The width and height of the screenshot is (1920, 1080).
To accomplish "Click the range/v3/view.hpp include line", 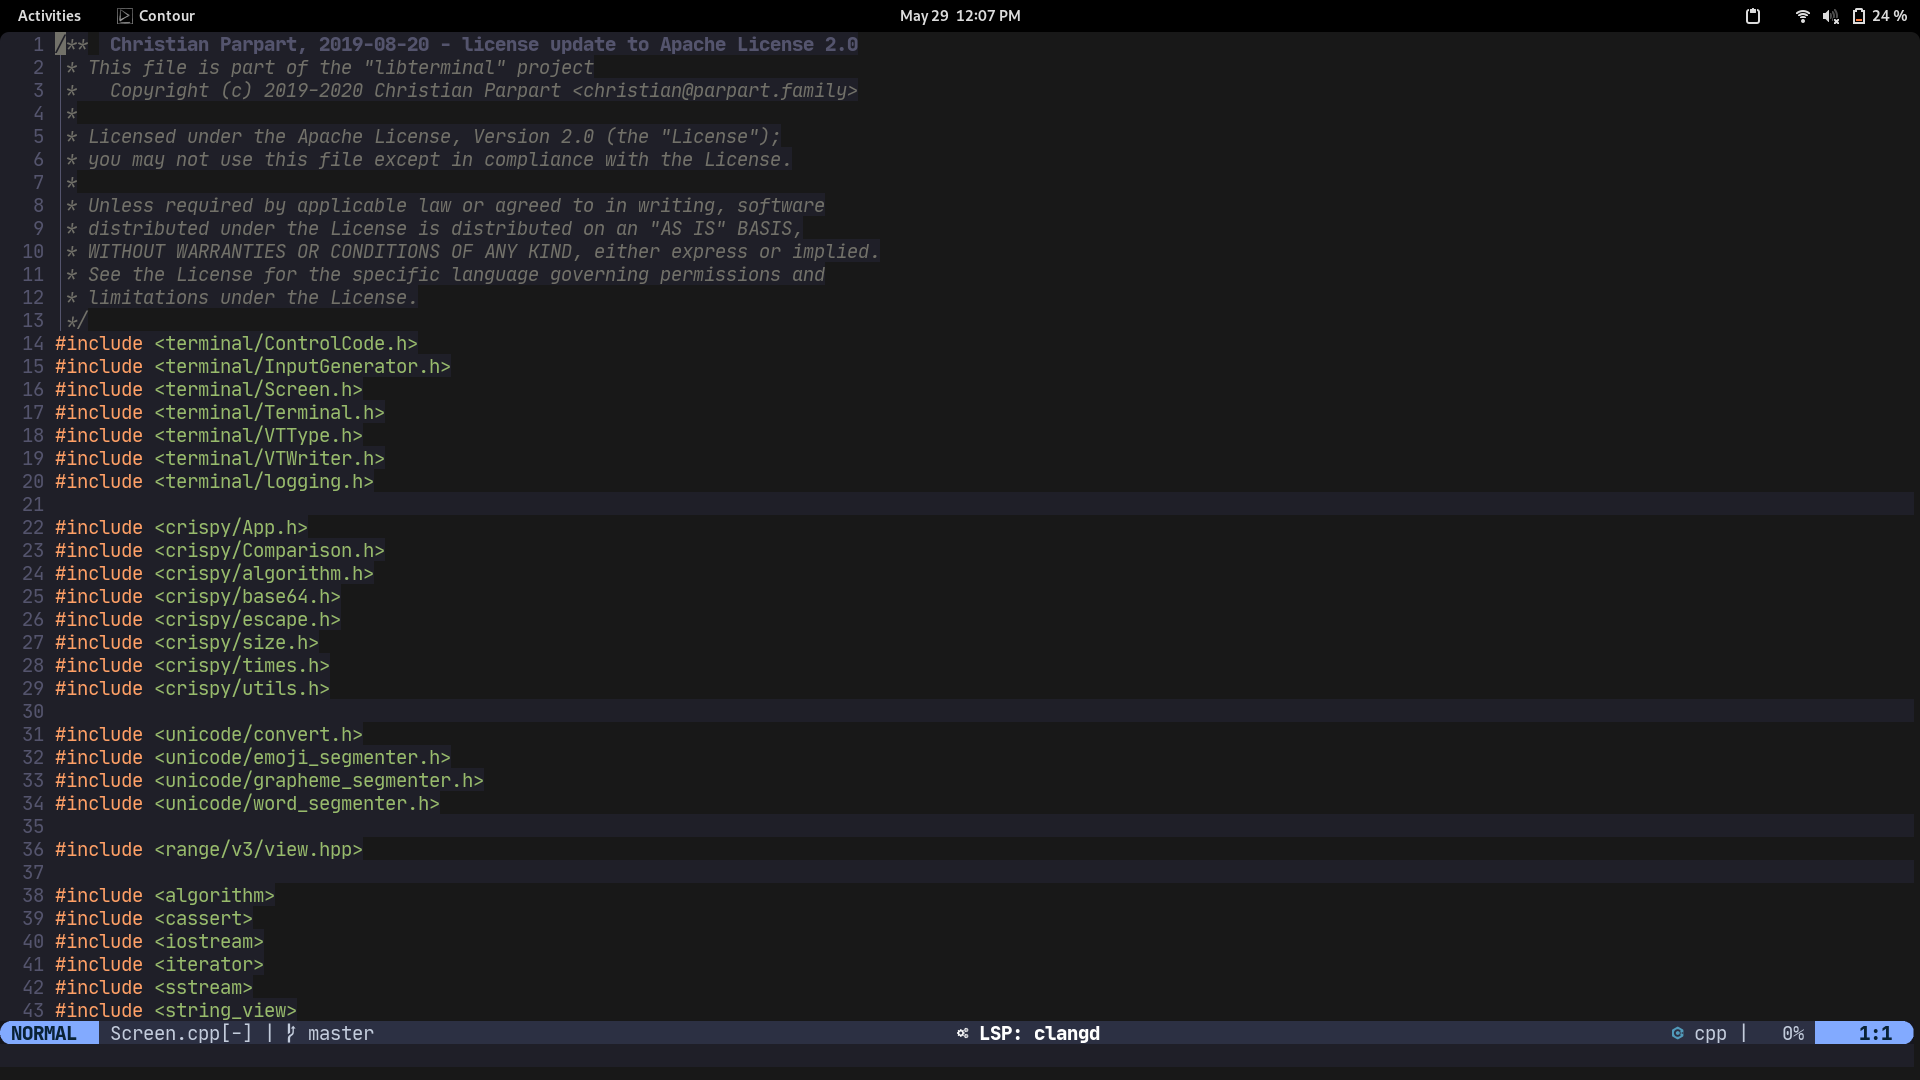I will point(209,850).
